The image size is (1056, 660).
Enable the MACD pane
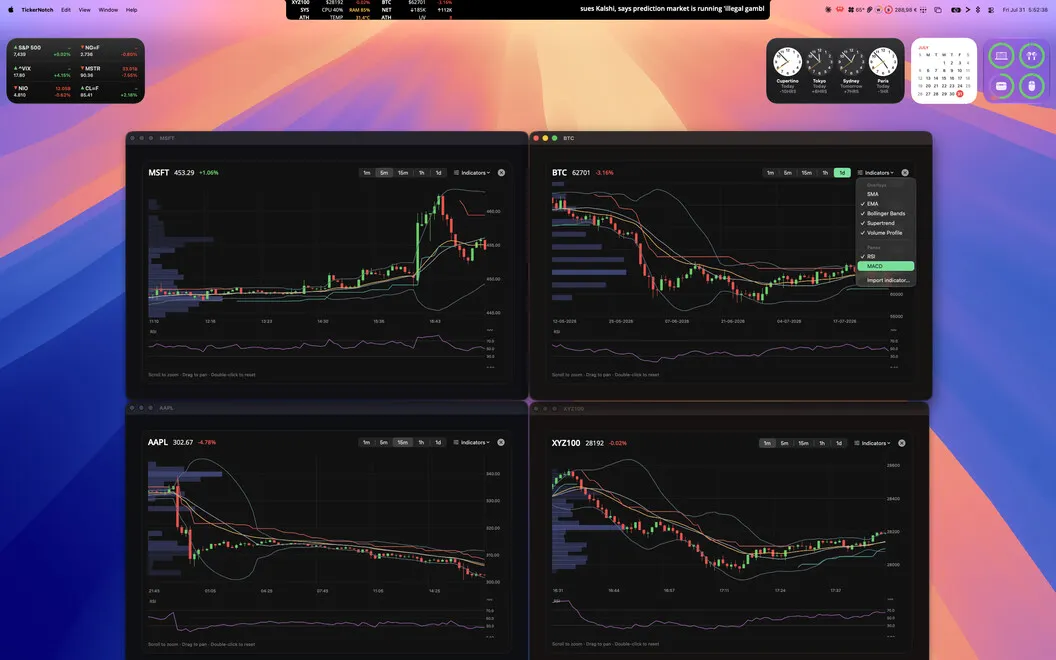point(886,266)
